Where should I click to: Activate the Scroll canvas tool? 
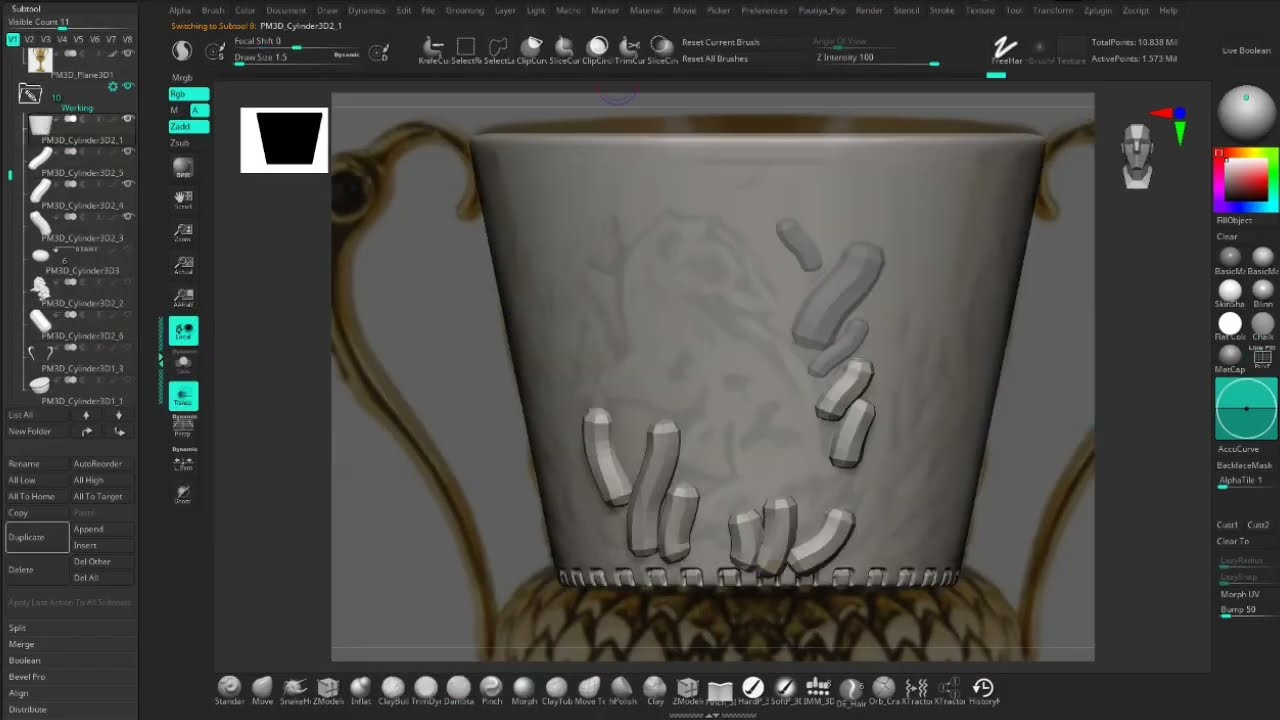click(x=183, y=200)
